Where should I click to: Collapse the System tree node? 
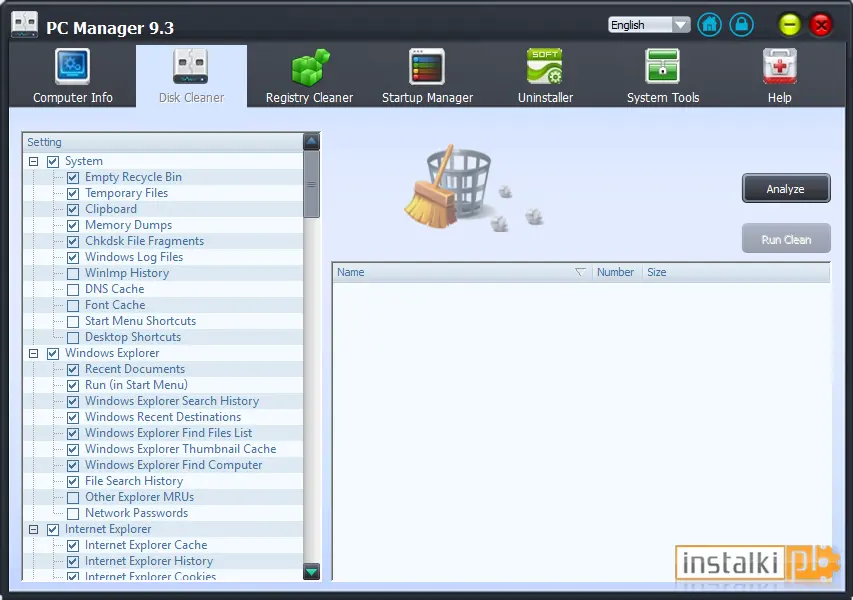click(x=33, y=162)
